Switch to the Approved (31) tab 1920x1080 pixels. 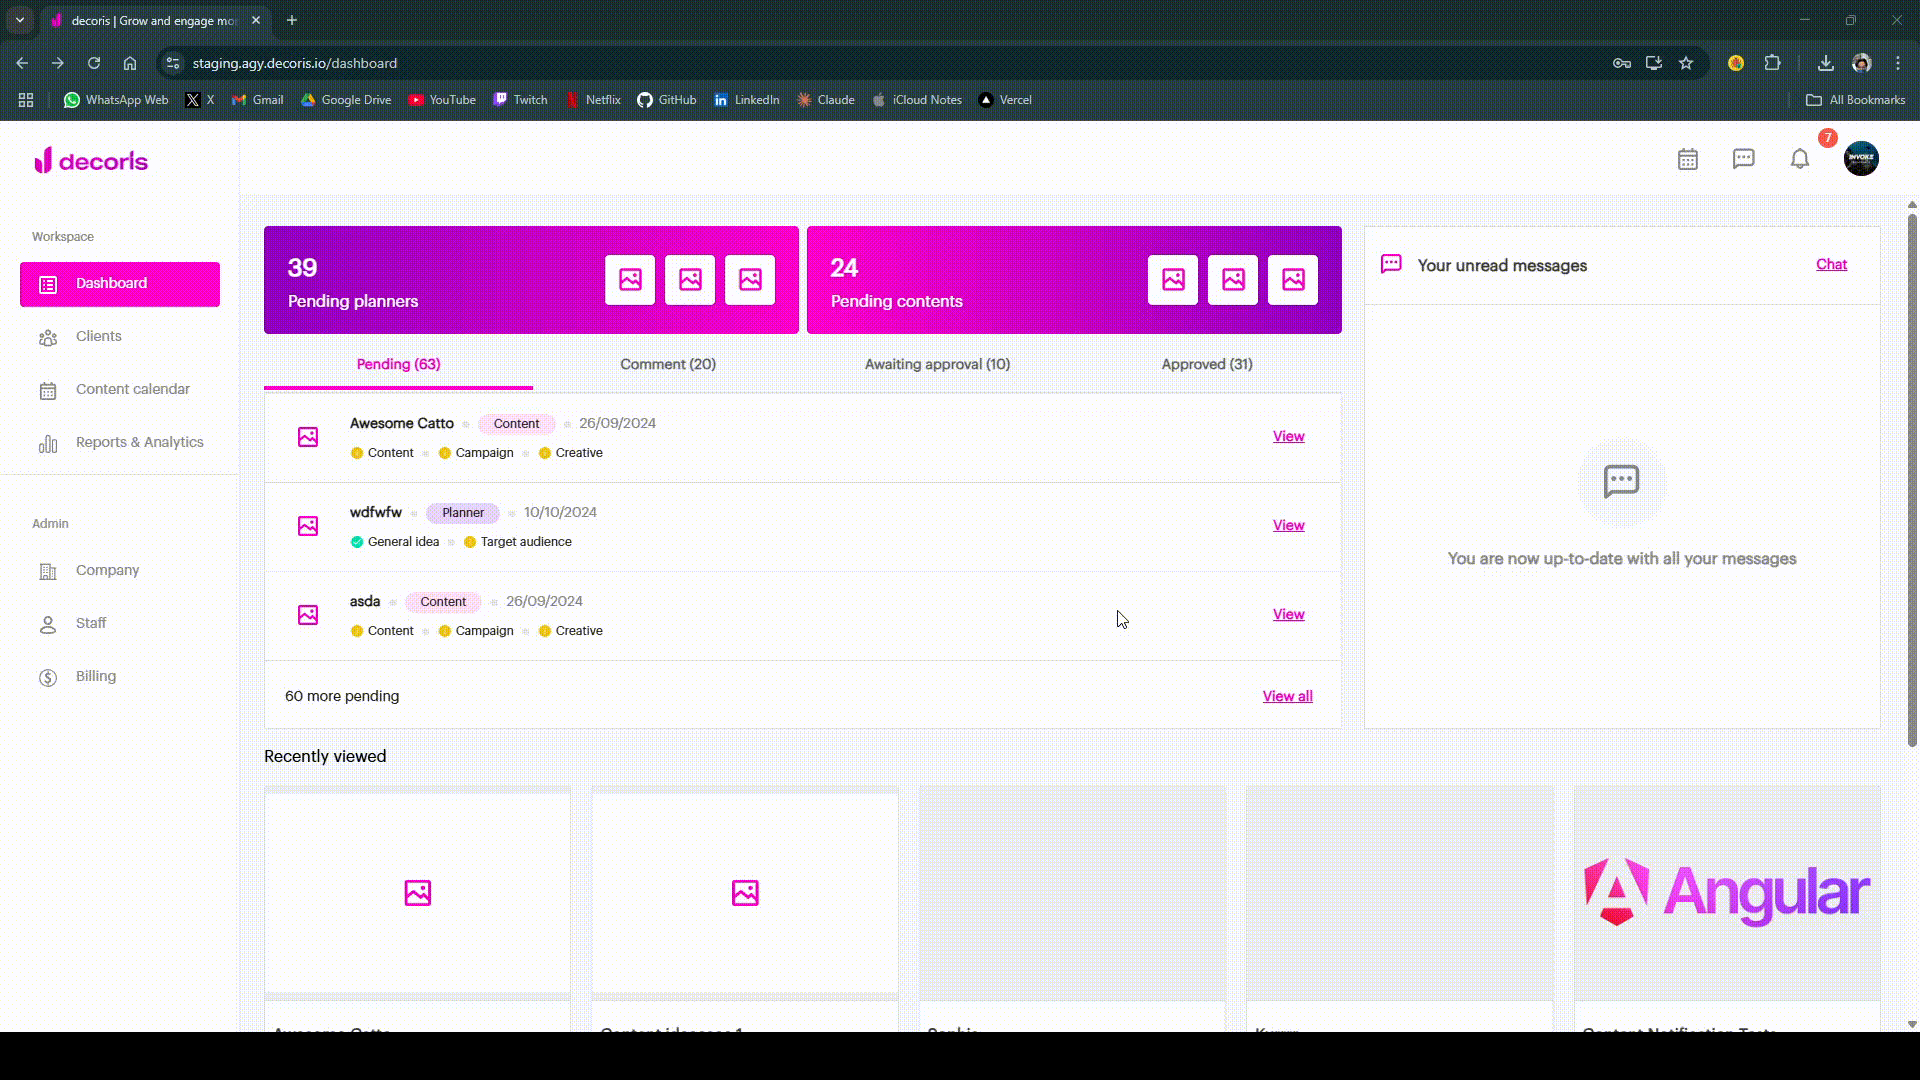coord(1207,365)
